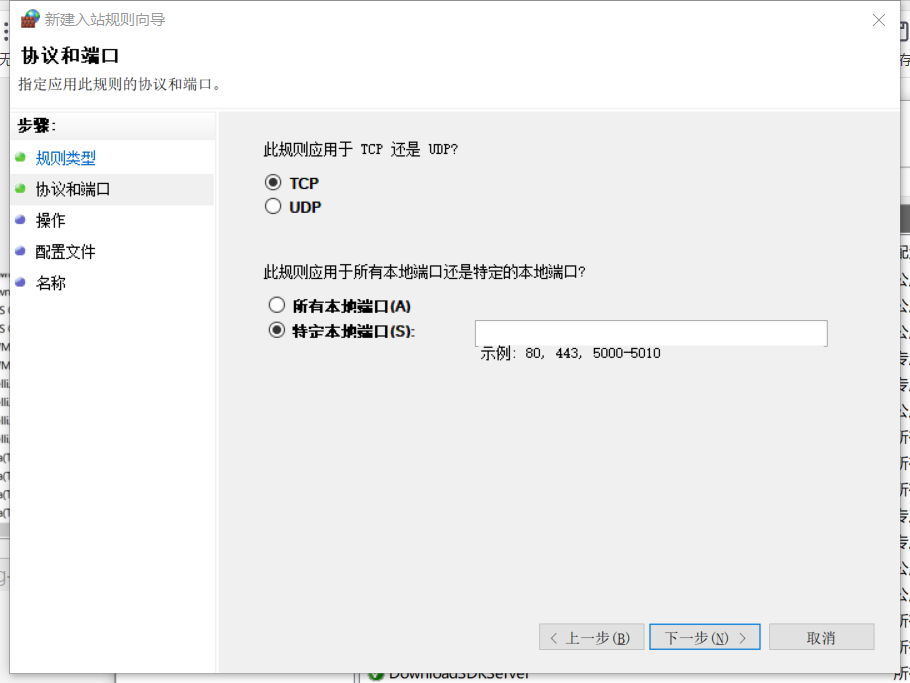Open the 规则类型 step link
Viewport: 910px width, 683px height.
tap(66, 158)
